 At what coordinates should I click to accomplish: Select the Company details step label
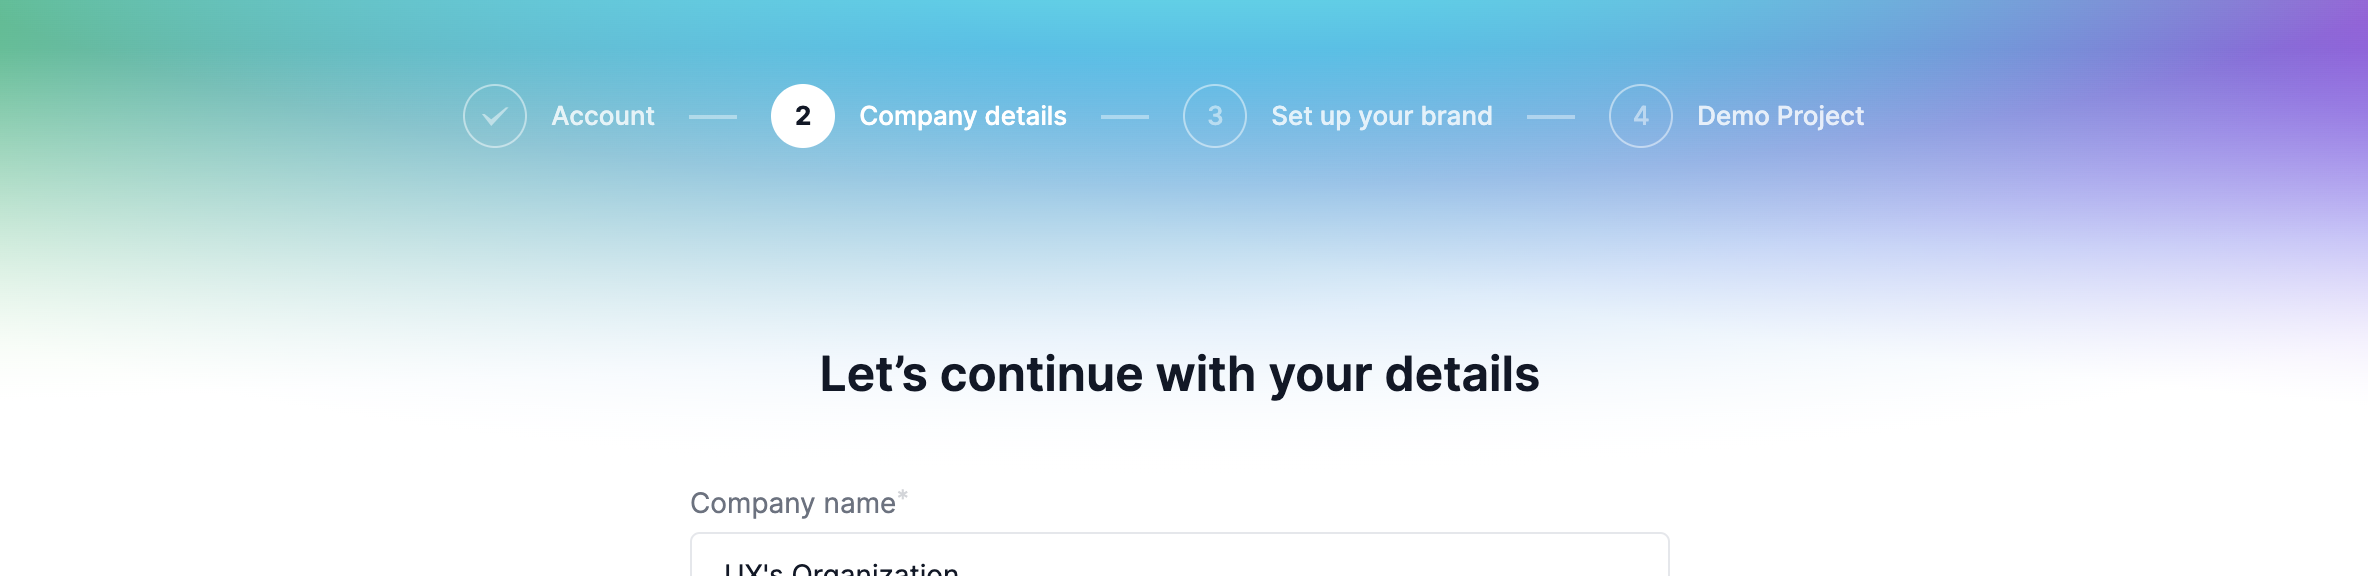pos(963,116)
